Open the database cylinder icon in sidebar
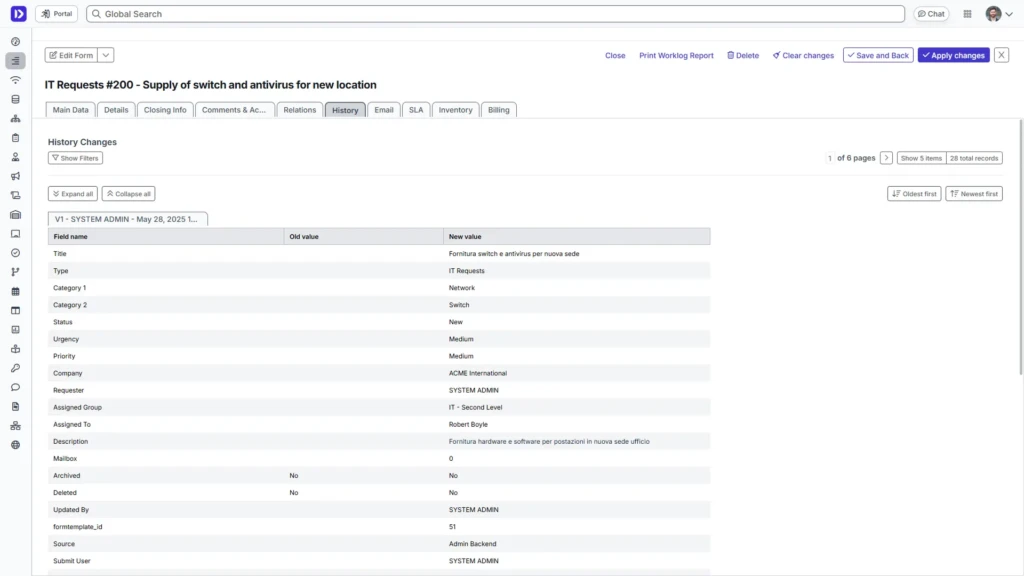 (x=16, y=99)
